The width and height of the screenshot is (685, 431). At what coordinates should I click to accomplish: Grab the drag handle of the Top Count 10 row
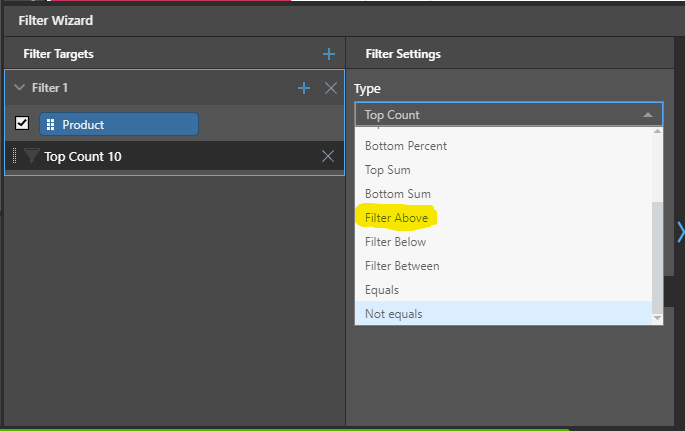coord(14,155)
